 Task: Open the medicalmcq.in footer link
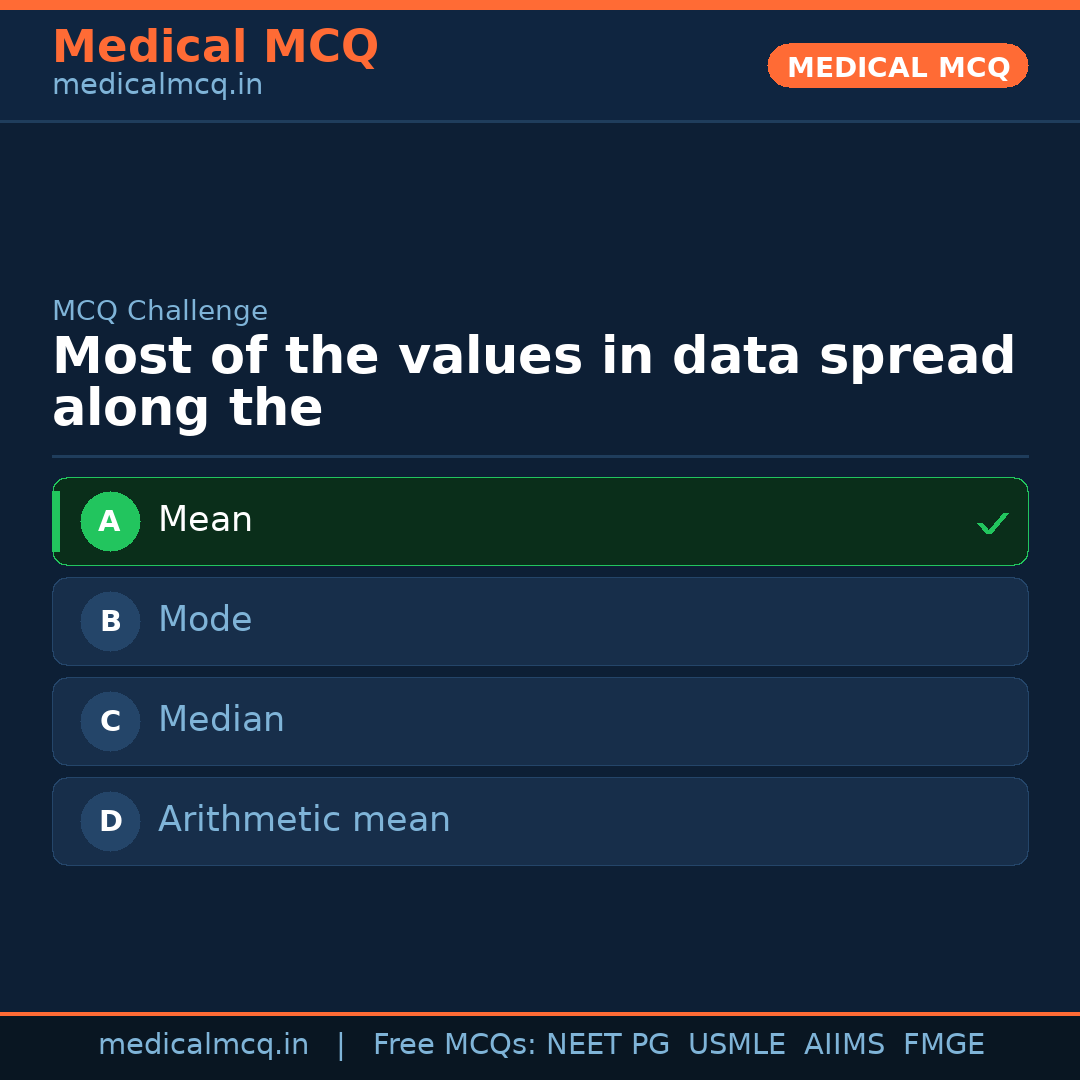(x=204, y=1044)
